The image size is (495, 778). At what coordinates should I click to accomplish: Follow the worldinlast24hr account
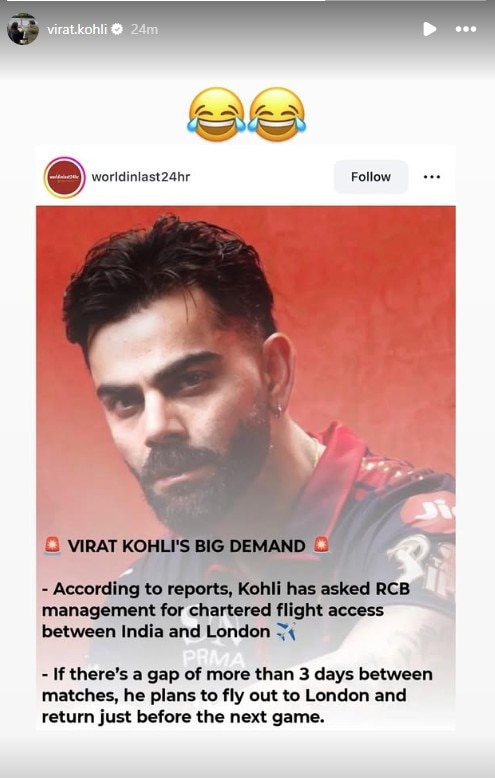click(x=371, y=177)
